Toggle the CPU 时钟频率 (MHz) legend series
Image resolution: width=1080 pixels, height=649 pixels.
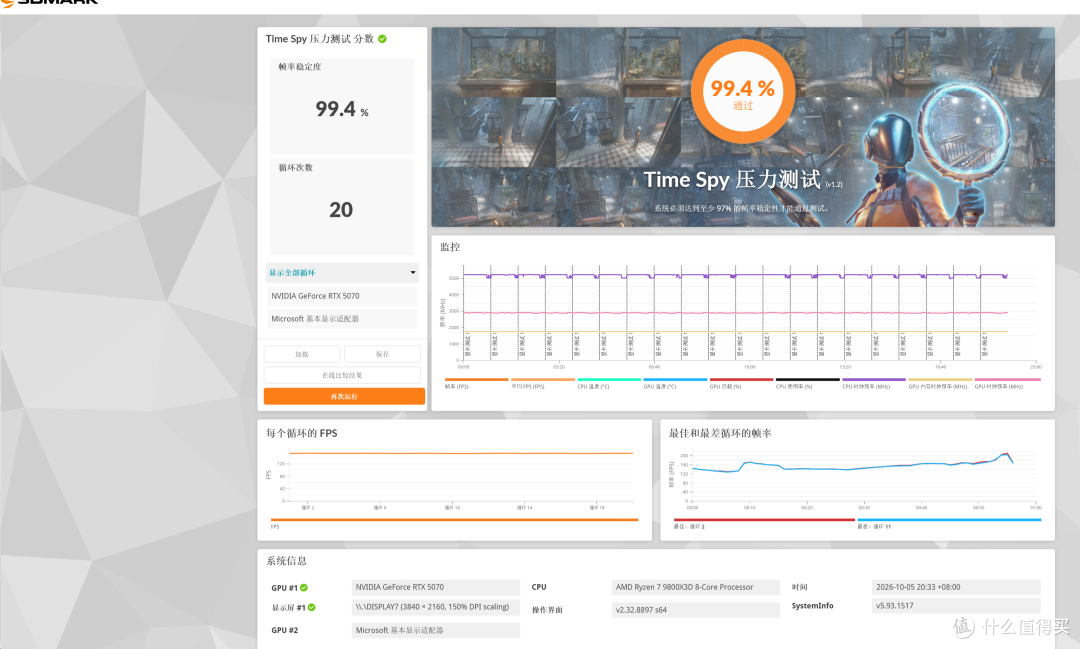(873, 383)
